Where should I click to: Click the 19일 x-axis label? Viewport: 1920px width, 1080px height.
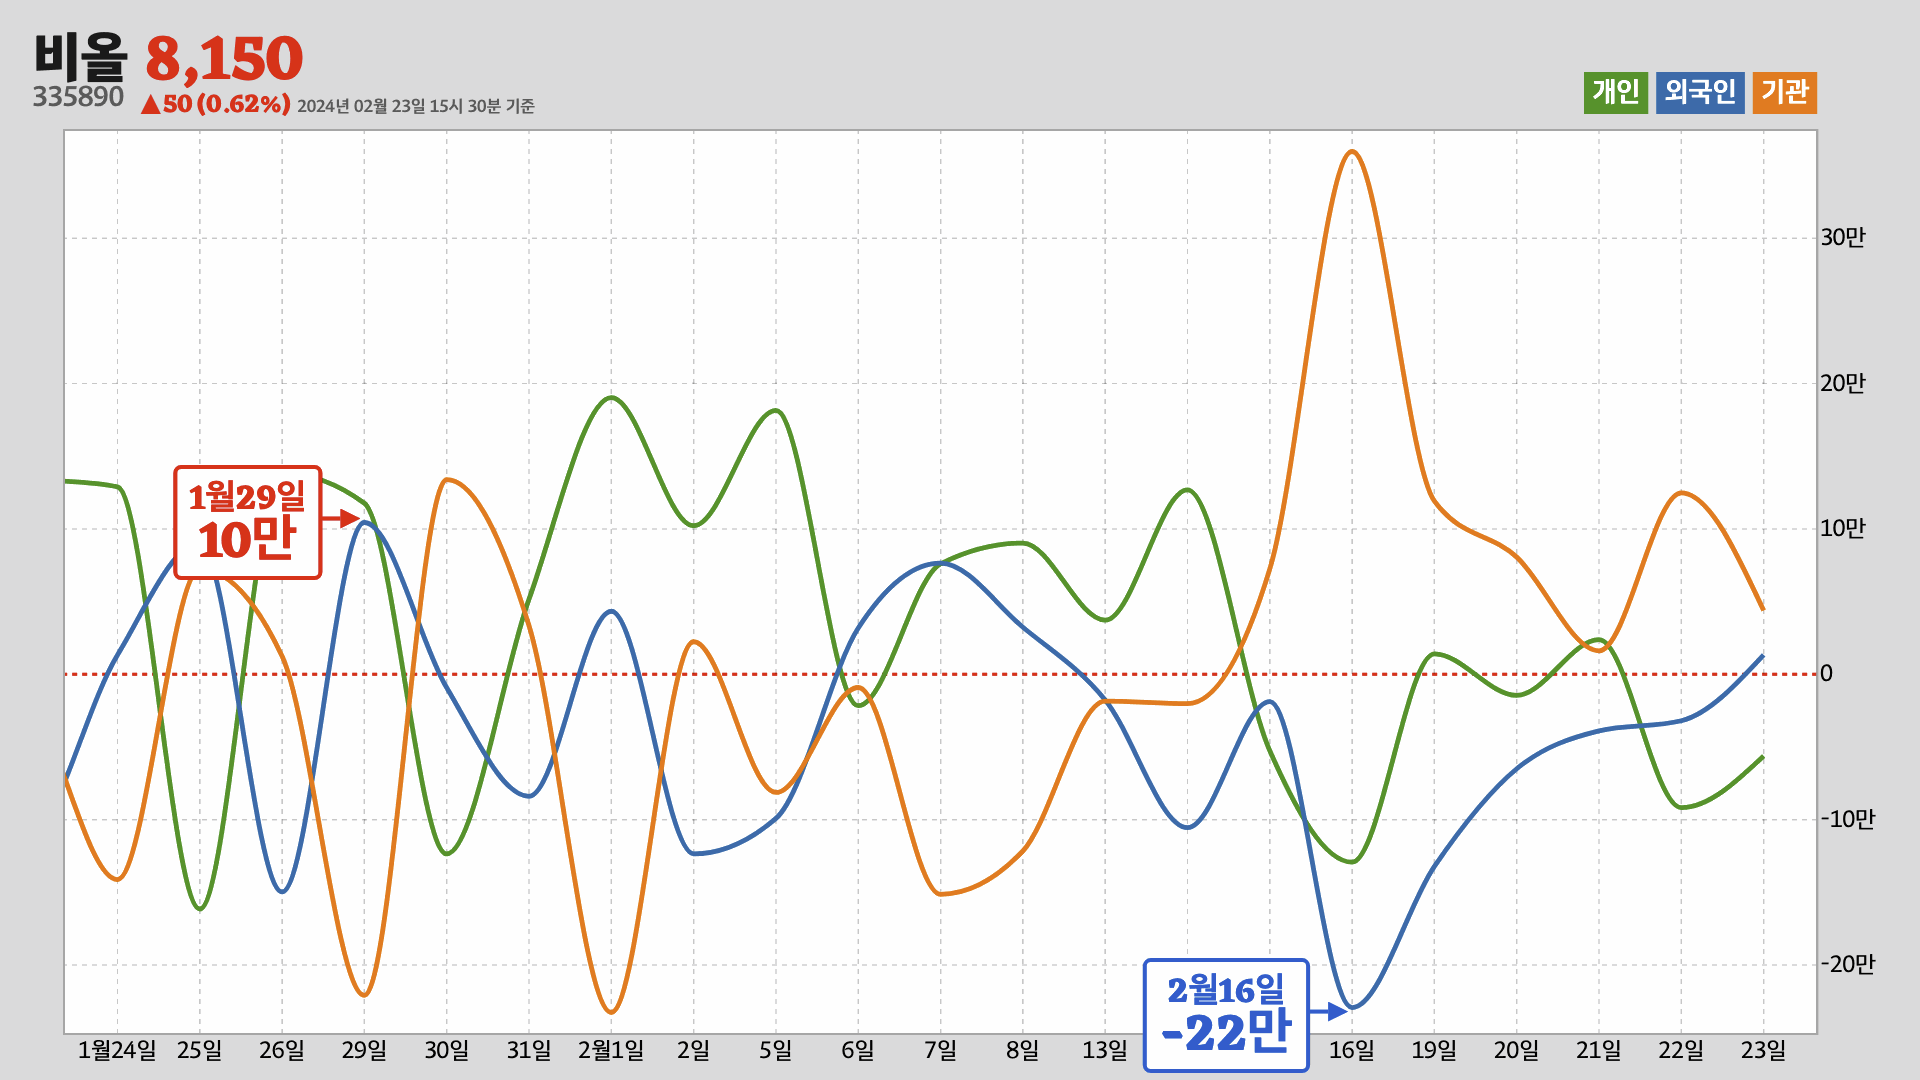[x=1434, y=1050]
